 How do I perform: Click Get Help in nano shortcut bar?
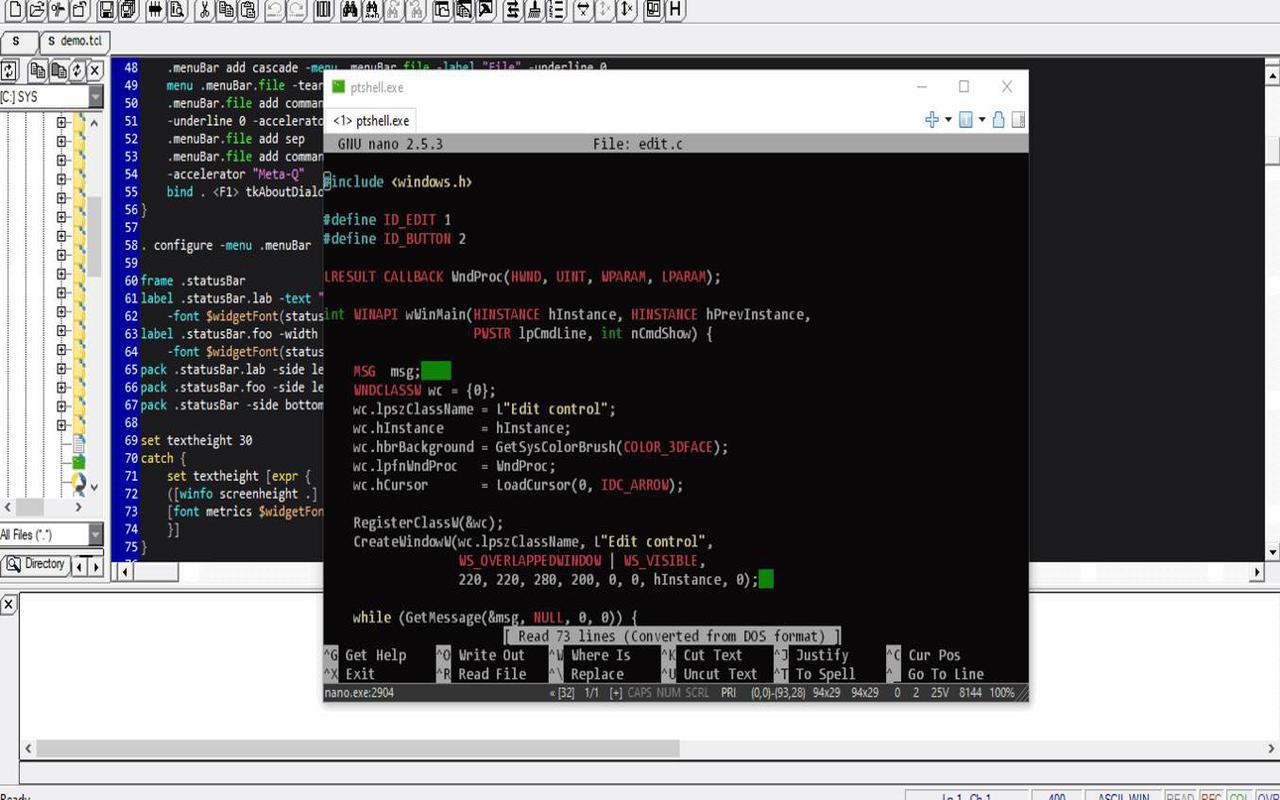[375, 655]
